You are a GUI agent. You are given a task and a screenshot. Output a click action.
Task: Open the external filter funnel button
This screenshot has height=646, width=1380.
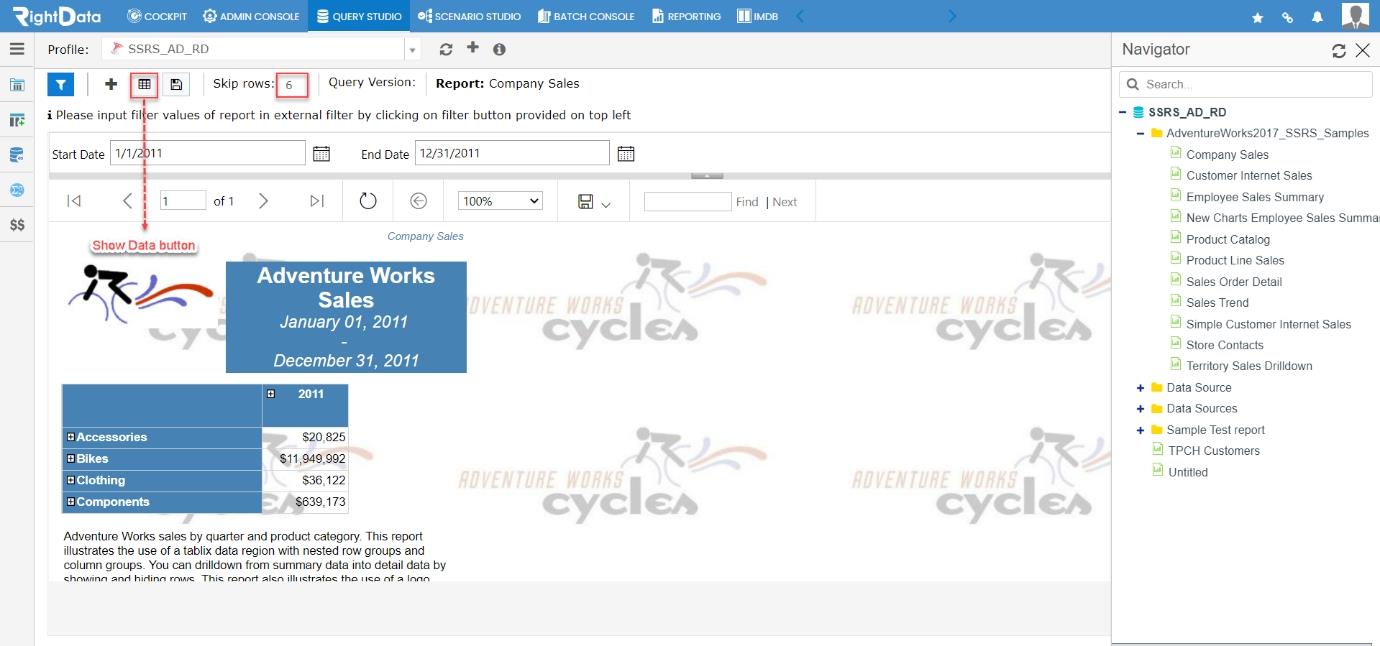(x=60, y=85)
